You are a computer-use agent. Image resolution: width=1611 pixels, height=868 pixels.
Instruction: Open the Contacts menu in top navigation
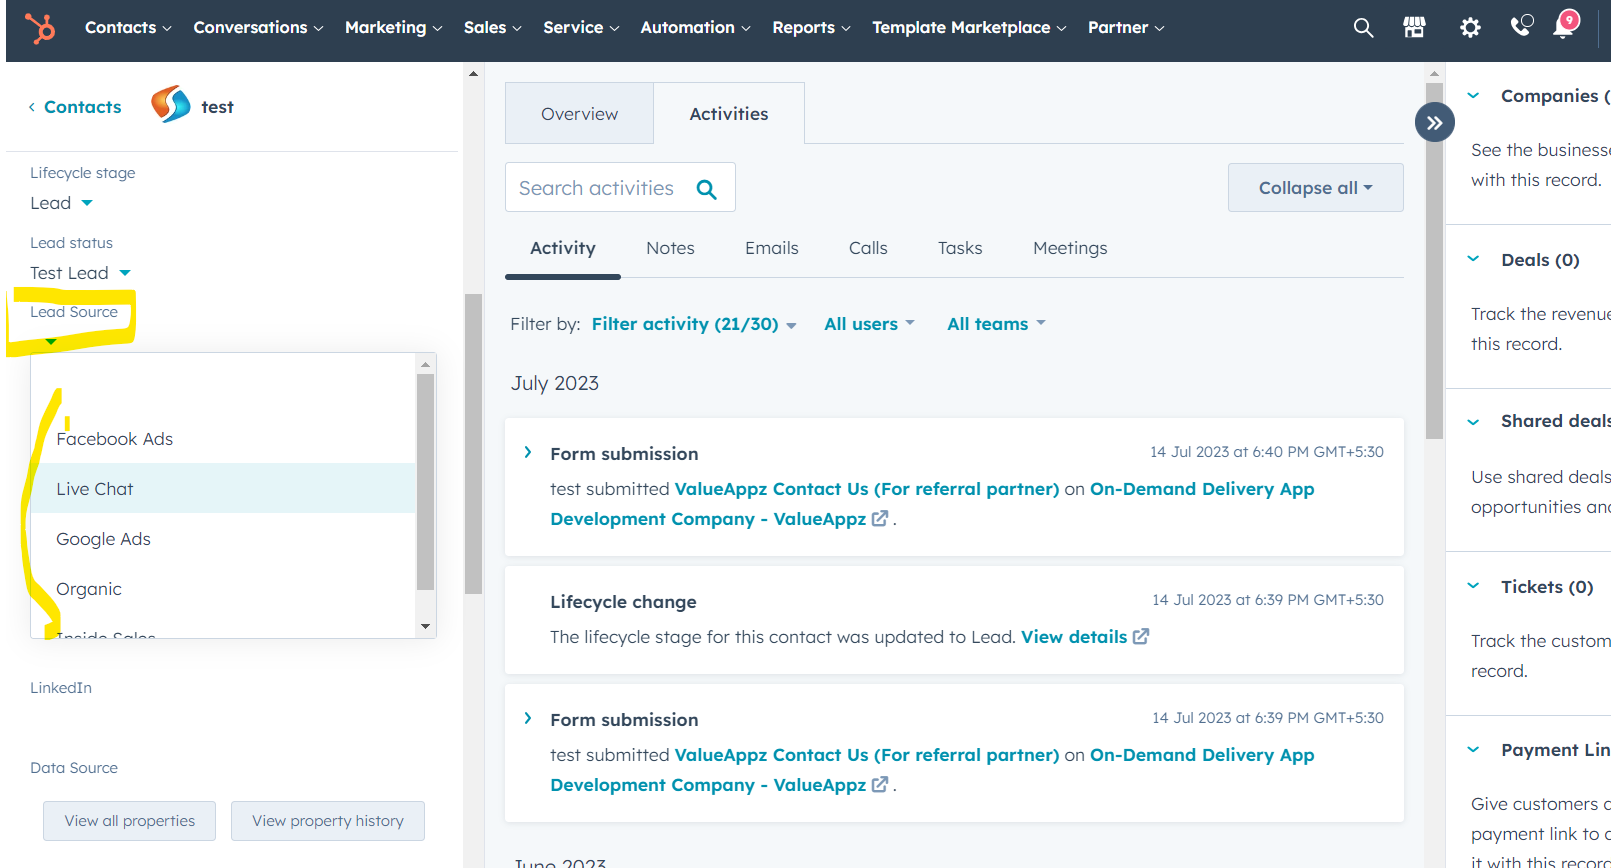[128, 28]
